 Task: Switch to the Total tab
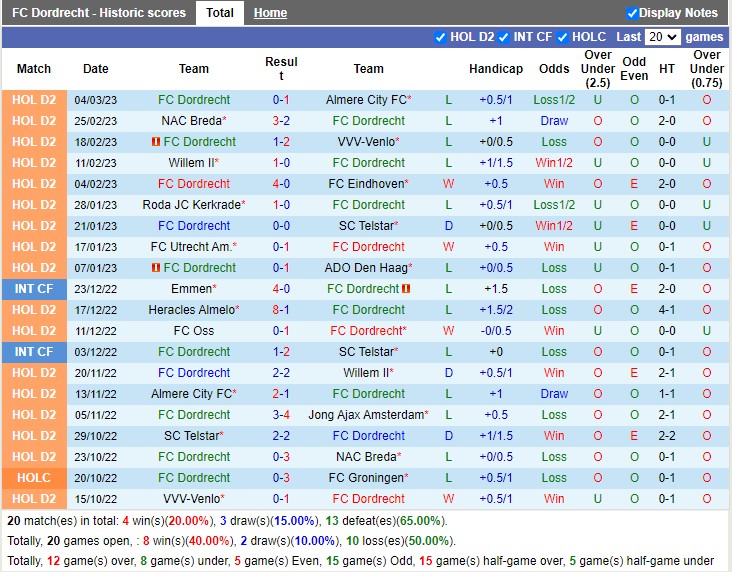[x=220, y=13]
